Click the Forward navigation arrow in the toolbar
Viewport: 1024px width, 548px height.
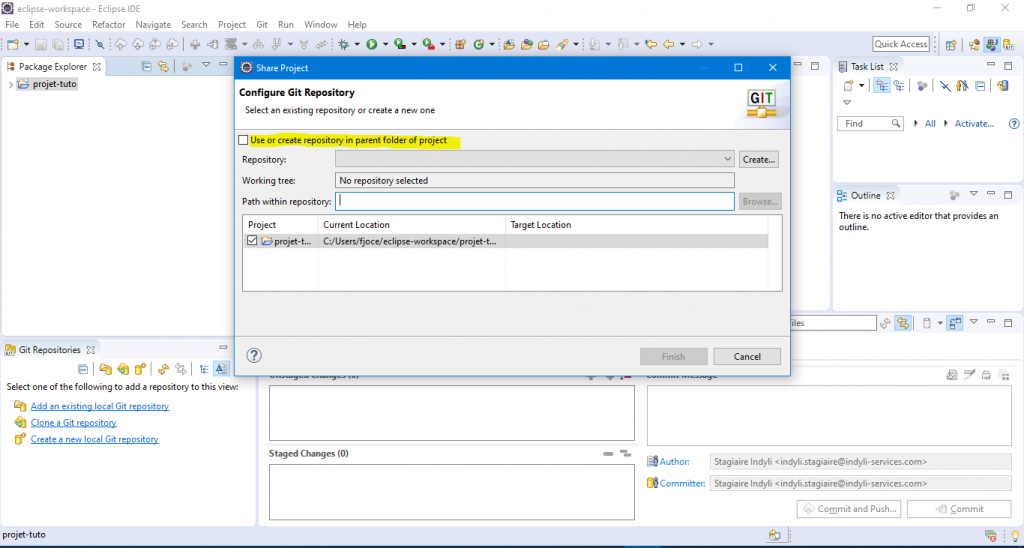click(697, 44)
